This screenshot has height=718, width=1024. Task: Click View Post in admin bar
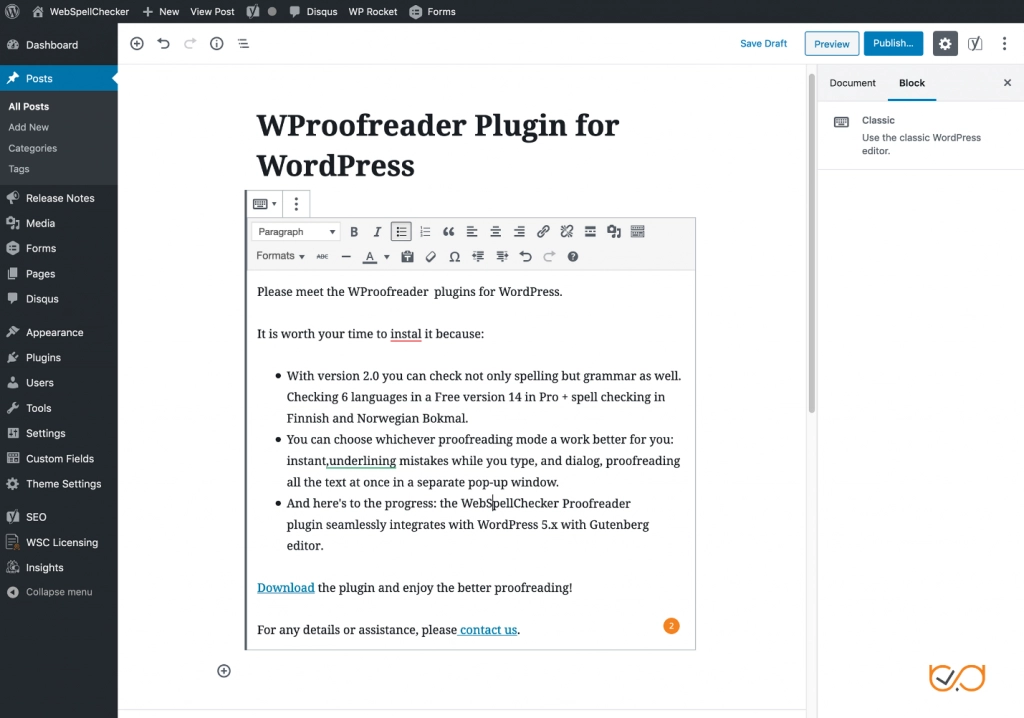click(212, 12)
